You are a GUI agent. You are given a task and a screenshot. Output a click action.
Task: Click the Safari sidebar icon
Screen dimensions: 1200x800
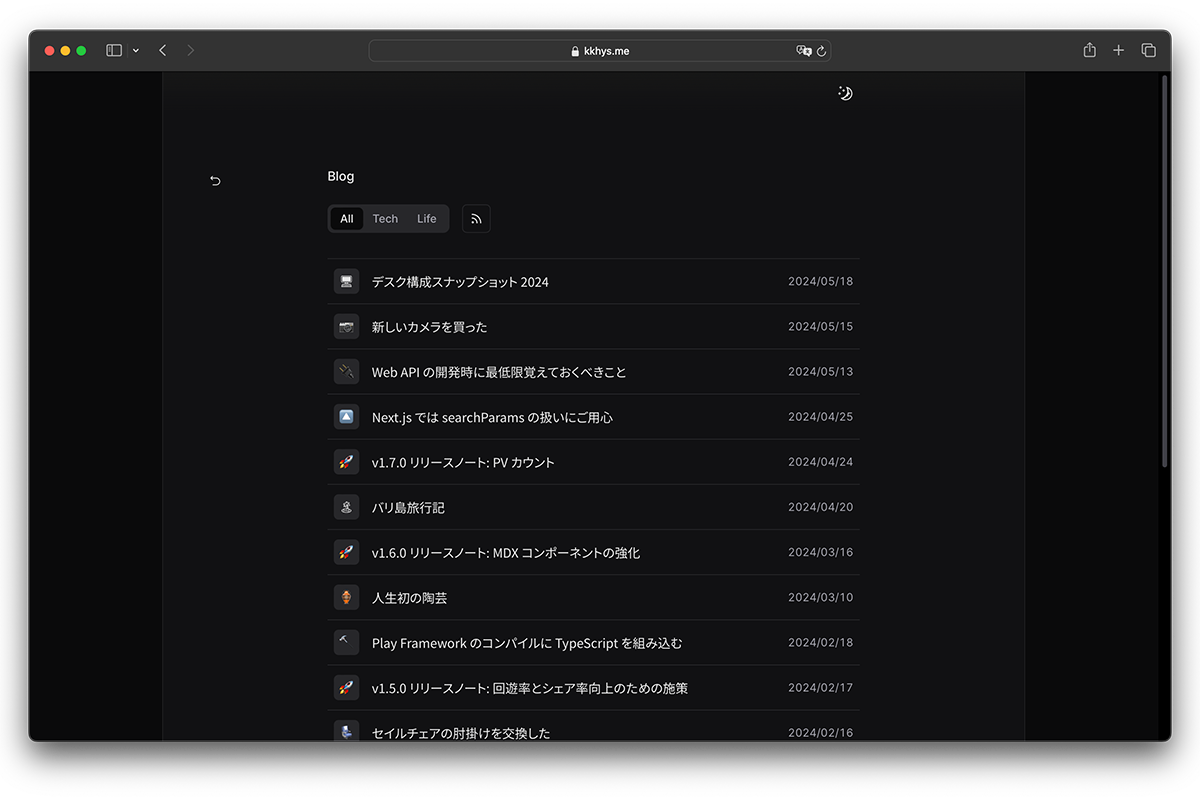[113, 49]
